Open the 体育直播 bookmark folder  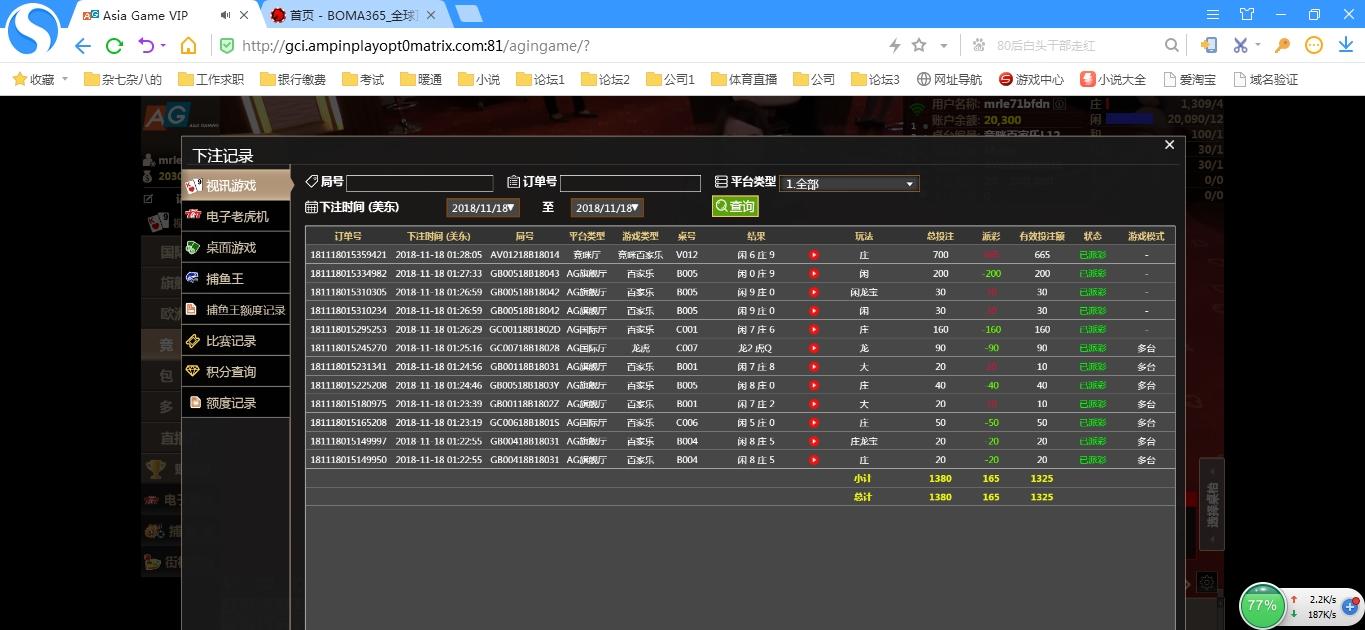pos(744,79)
